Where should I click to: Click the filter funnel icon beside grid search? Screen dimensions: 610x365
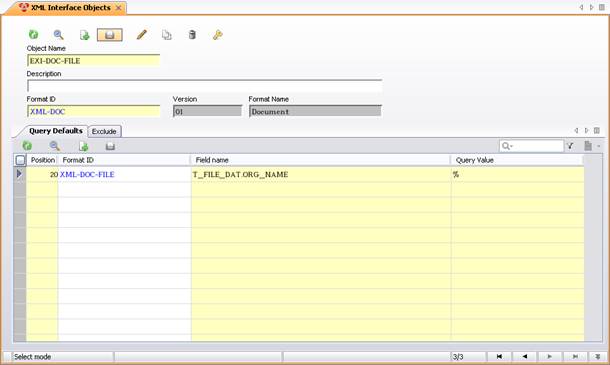(x=570, y=146)
